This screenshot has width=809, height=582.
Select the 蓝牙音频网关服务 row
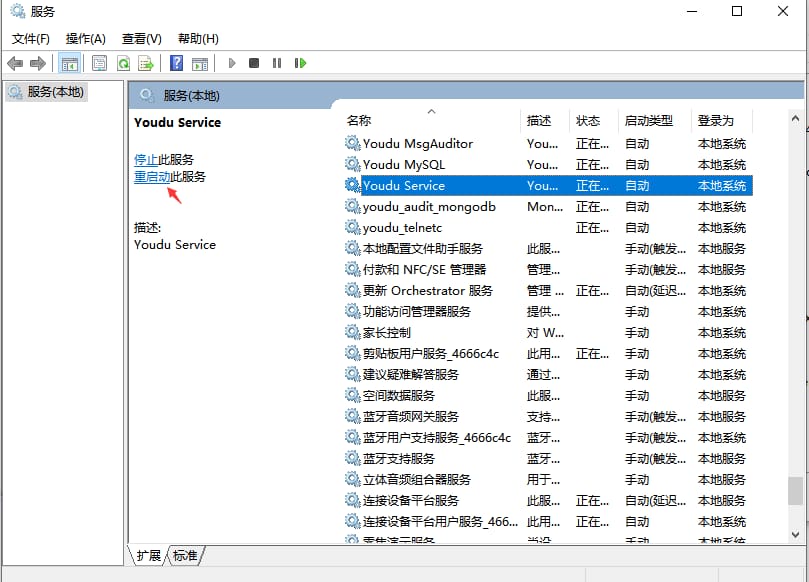(x=548, y=416)
